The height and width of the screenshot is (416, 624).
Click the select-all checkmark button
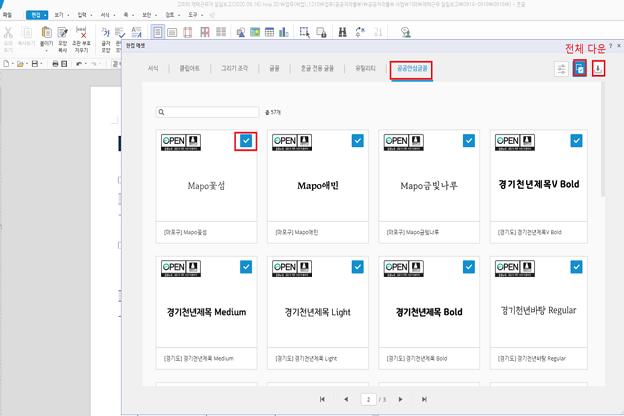coord(580,69)
